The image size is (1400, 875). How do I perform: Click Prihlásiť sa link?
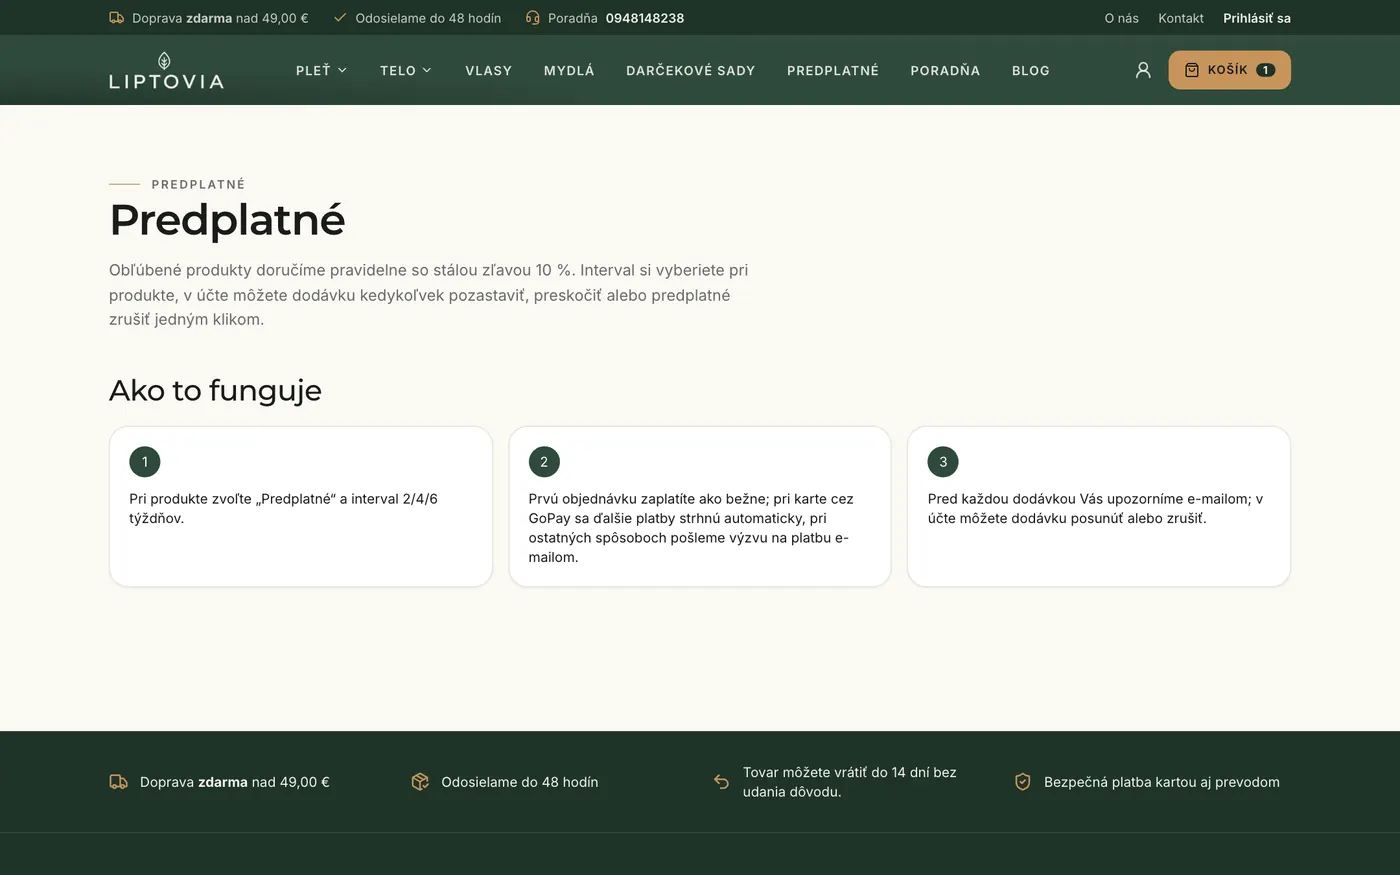click(1257, 18)
